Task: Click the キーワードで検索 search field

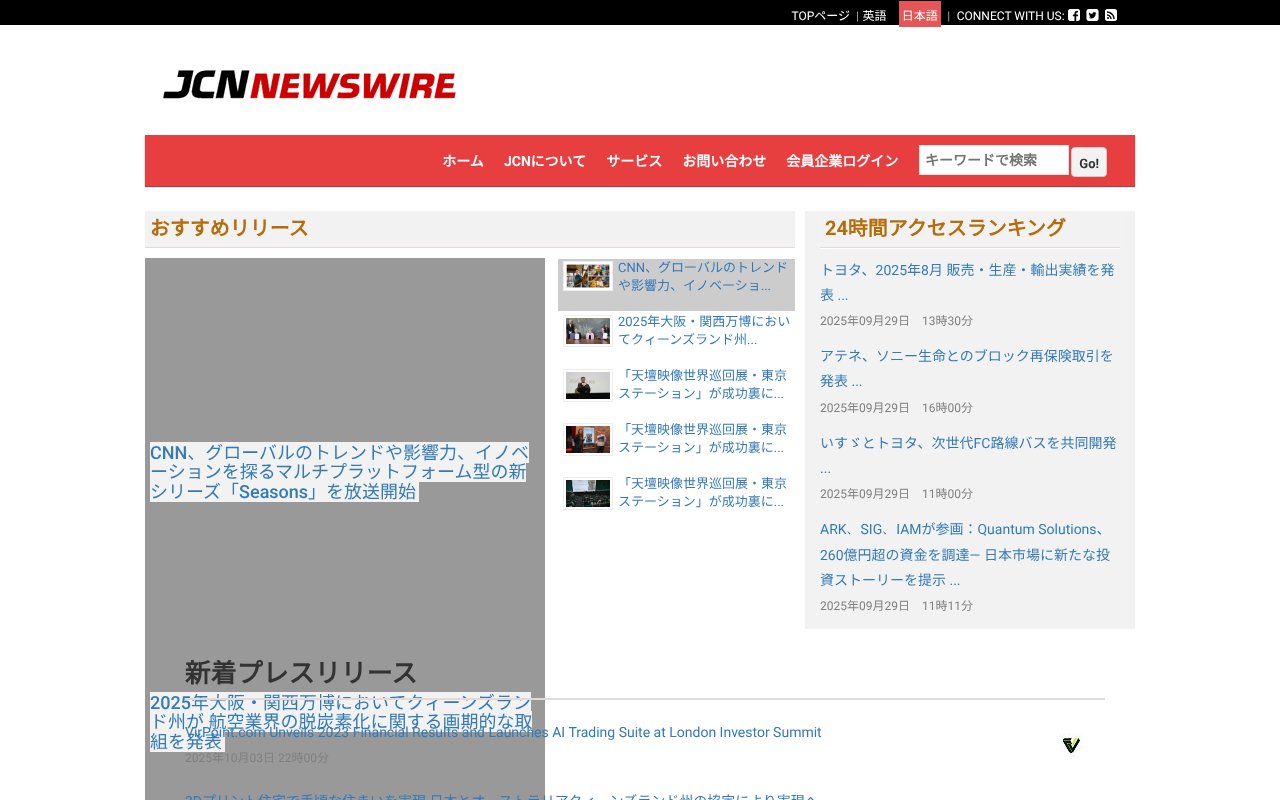Action: [x=993, y=160]
